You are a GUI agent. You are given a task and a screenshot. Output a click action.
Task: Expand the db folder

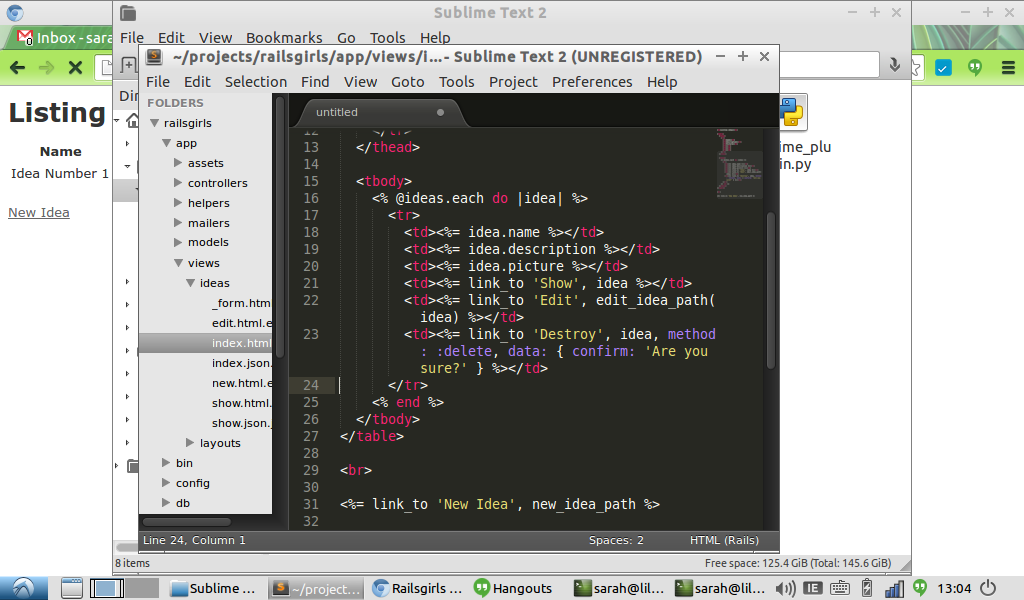pos(167,503)
